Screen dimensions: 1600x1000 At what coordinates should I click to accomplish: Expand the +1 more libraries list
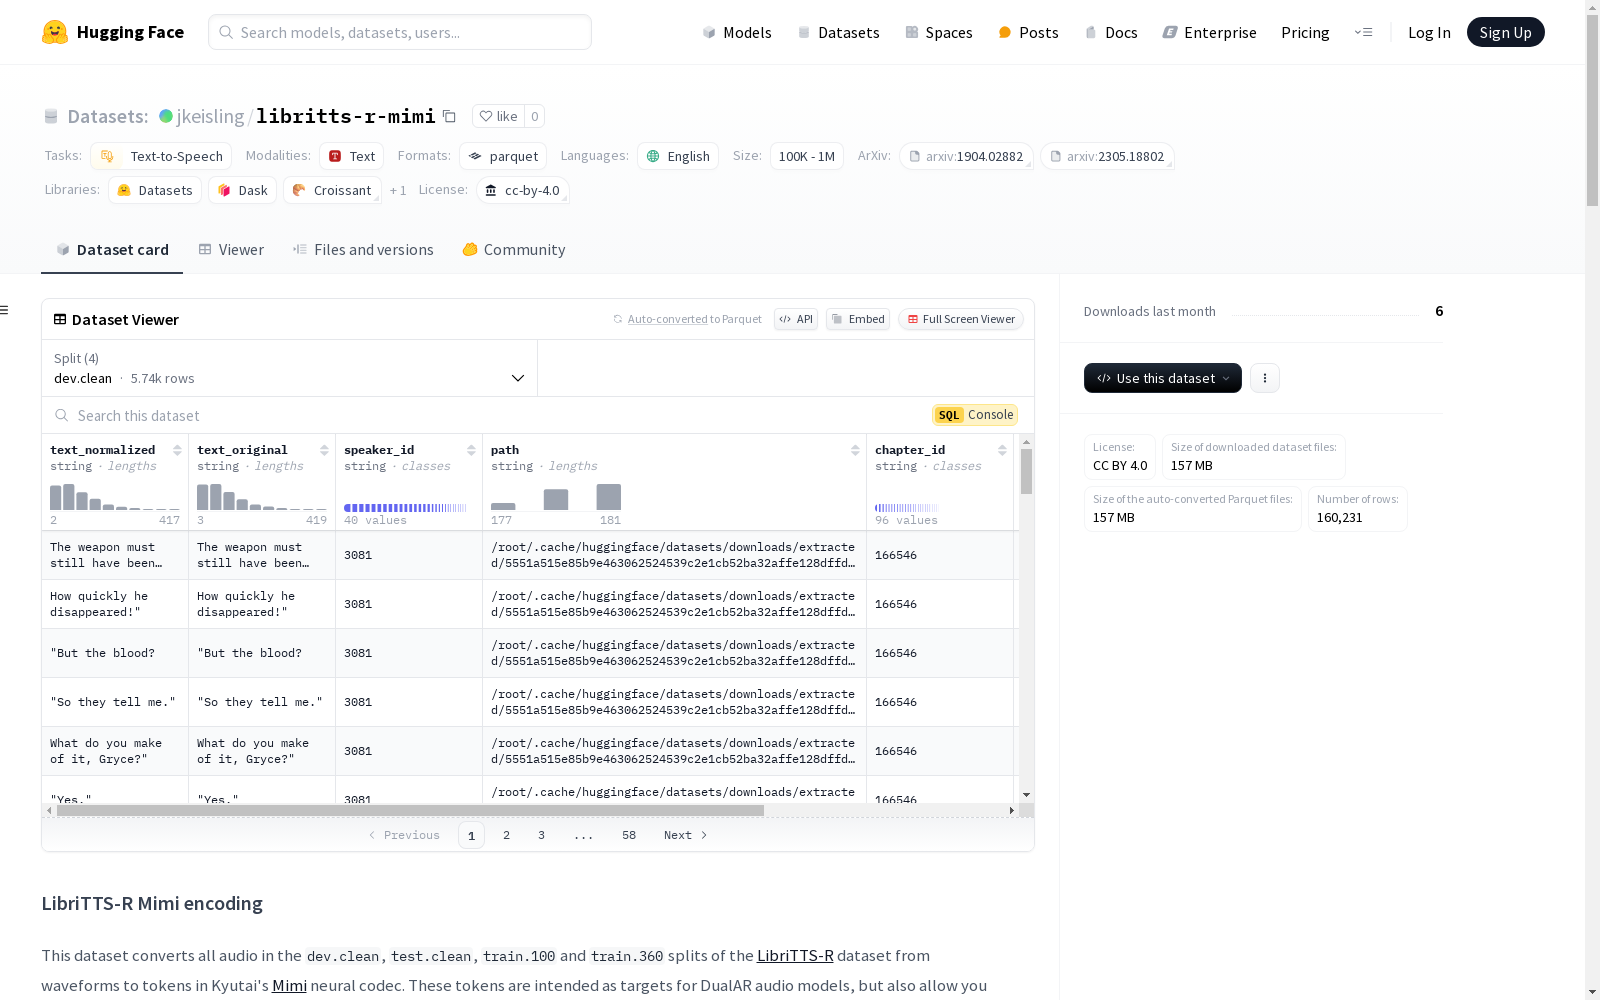coord(398,190)
